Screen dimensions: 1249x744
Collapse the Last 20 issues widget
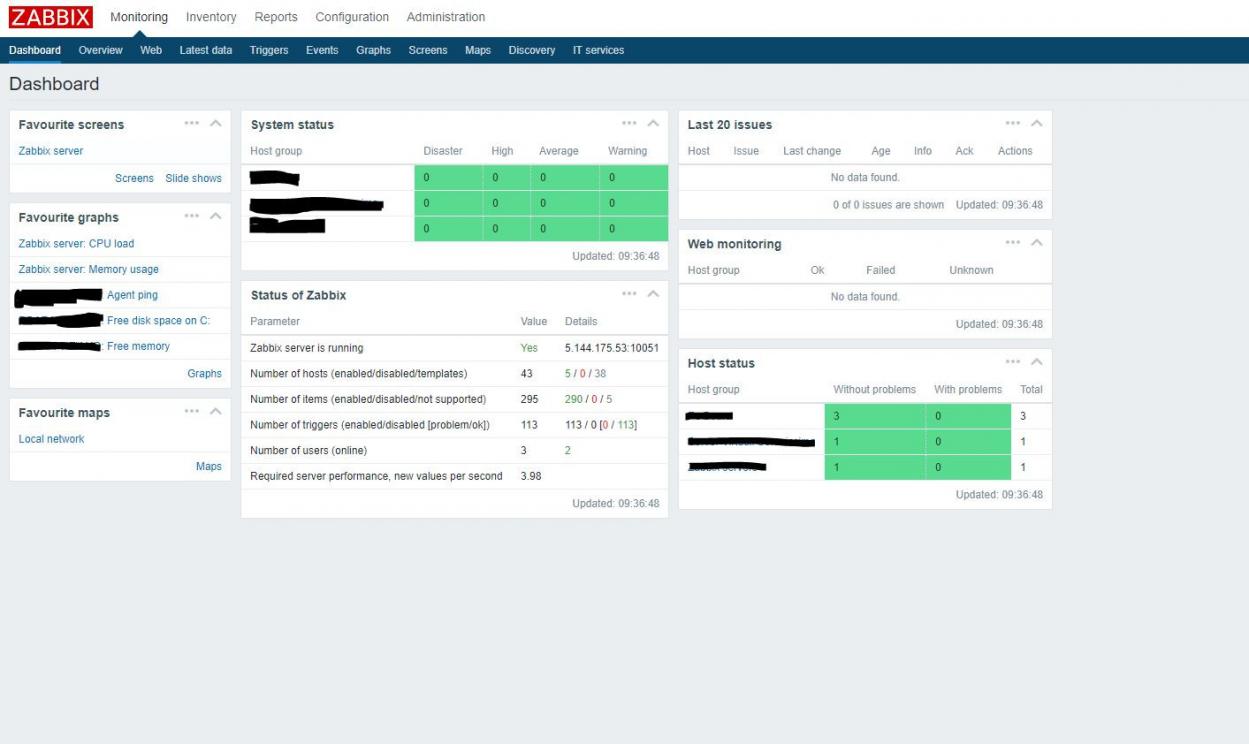(1037, 124)
